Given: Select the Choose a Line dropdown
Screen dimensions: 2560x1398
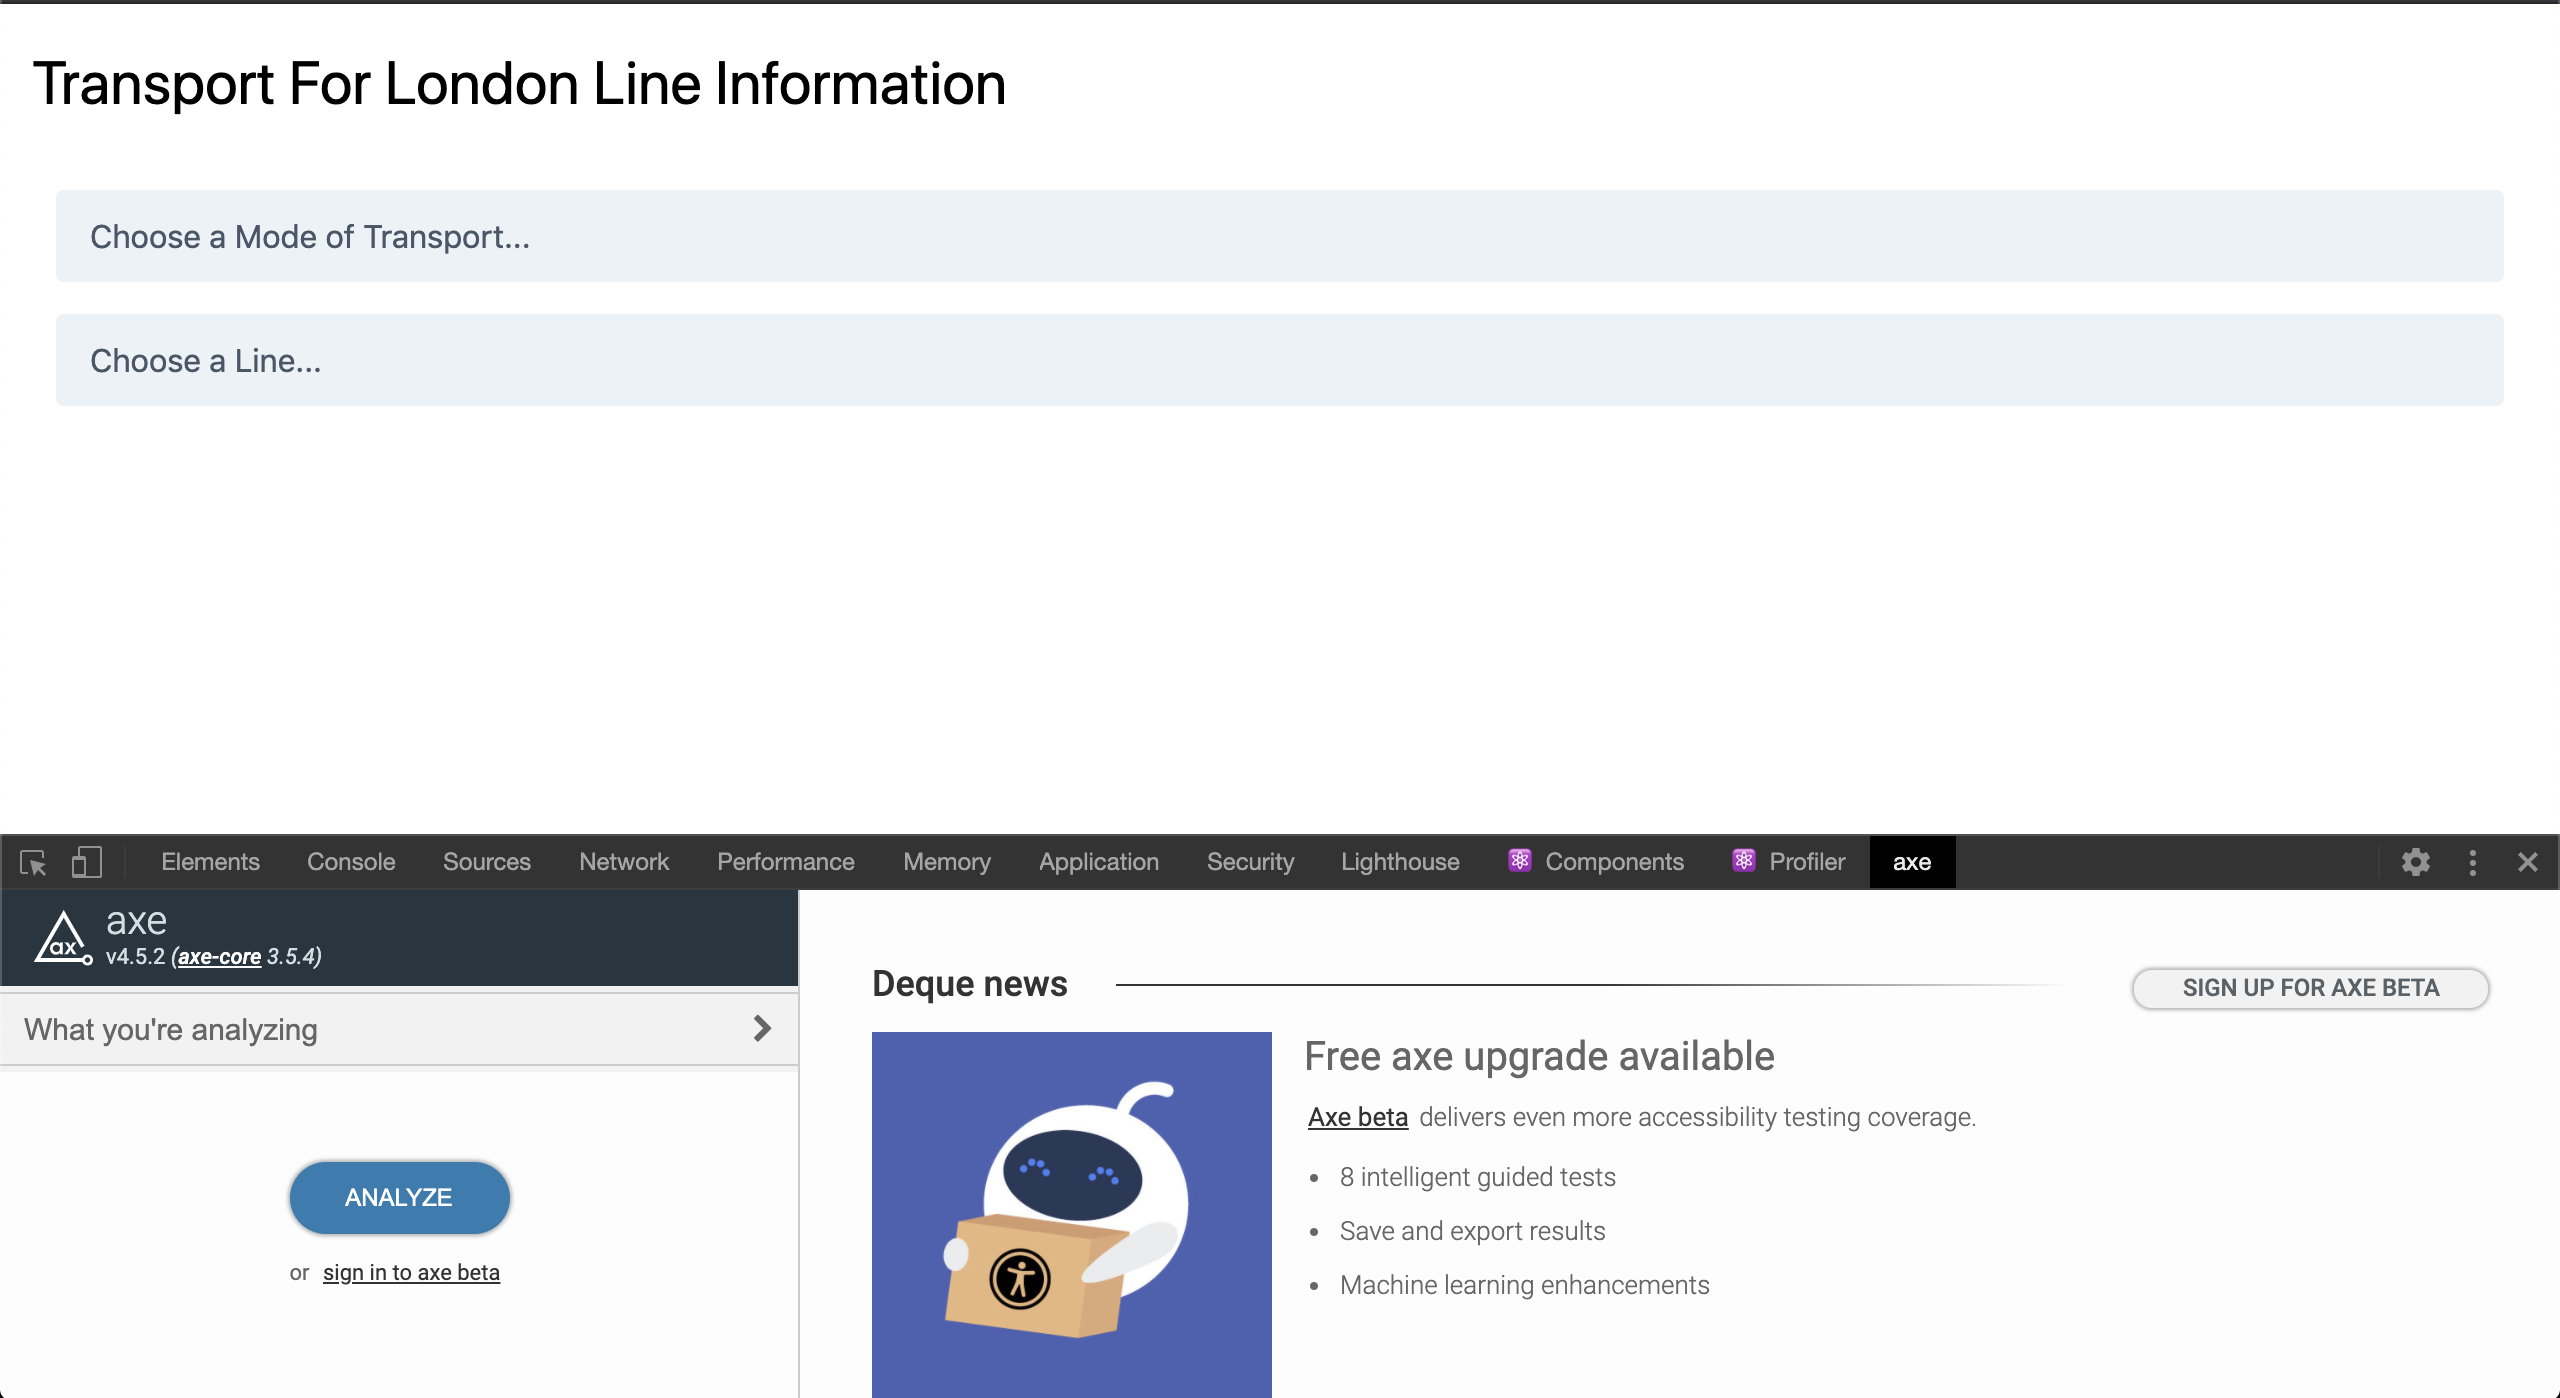Looking at the screenshot, I should pos(1281,360).
